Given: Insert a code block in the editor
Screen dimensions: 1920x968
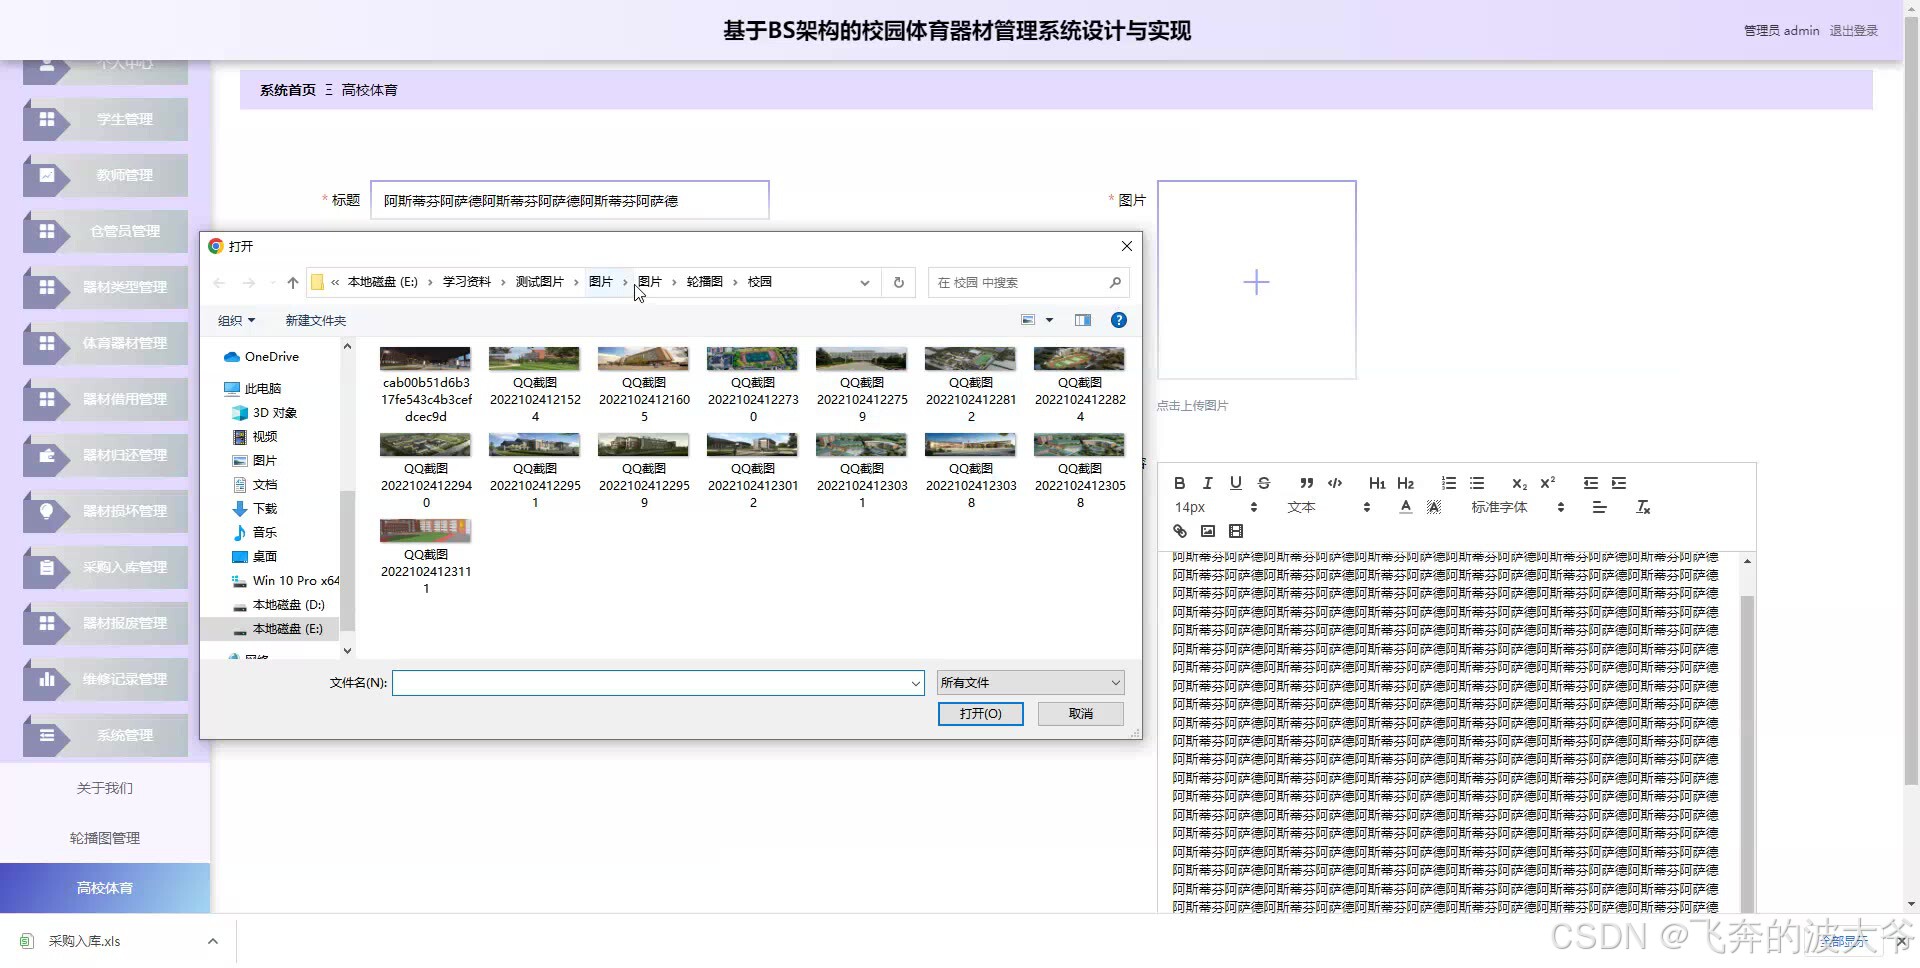Looking at the screenshot, I should click(x=1334, y=483).
